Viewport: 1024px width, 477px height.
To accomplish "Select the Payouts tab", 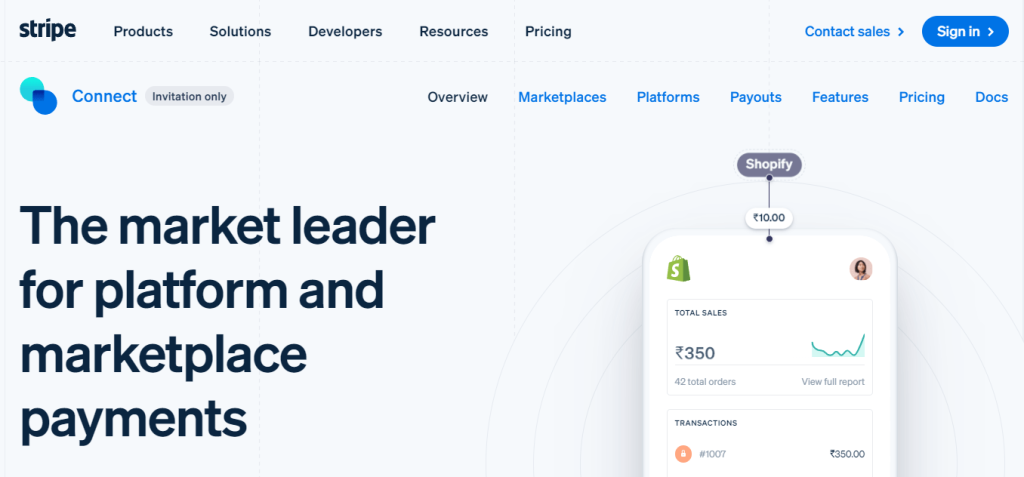I will [x=756, y=97].
